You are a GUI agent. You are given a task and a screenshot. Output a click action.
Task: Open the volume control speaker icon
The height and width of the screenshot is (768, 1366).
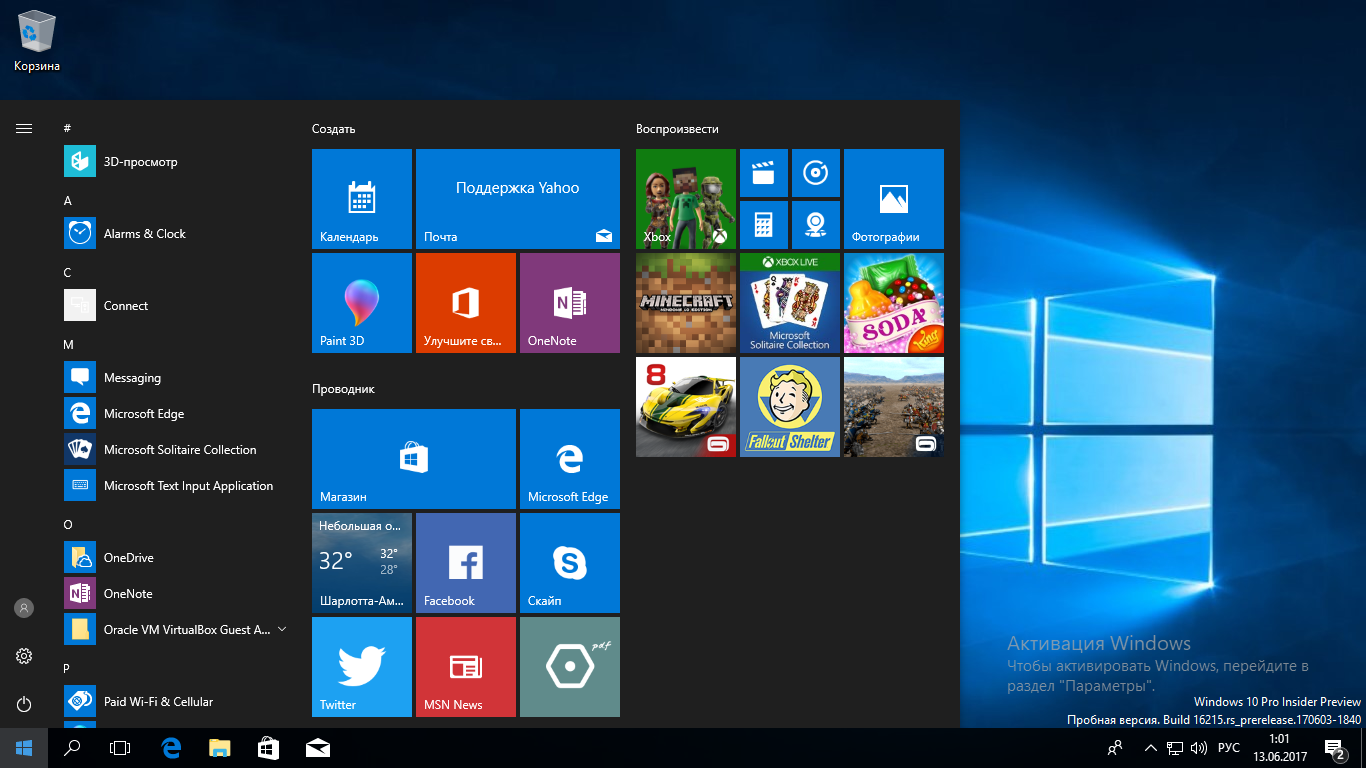(x=1199, y=748)
